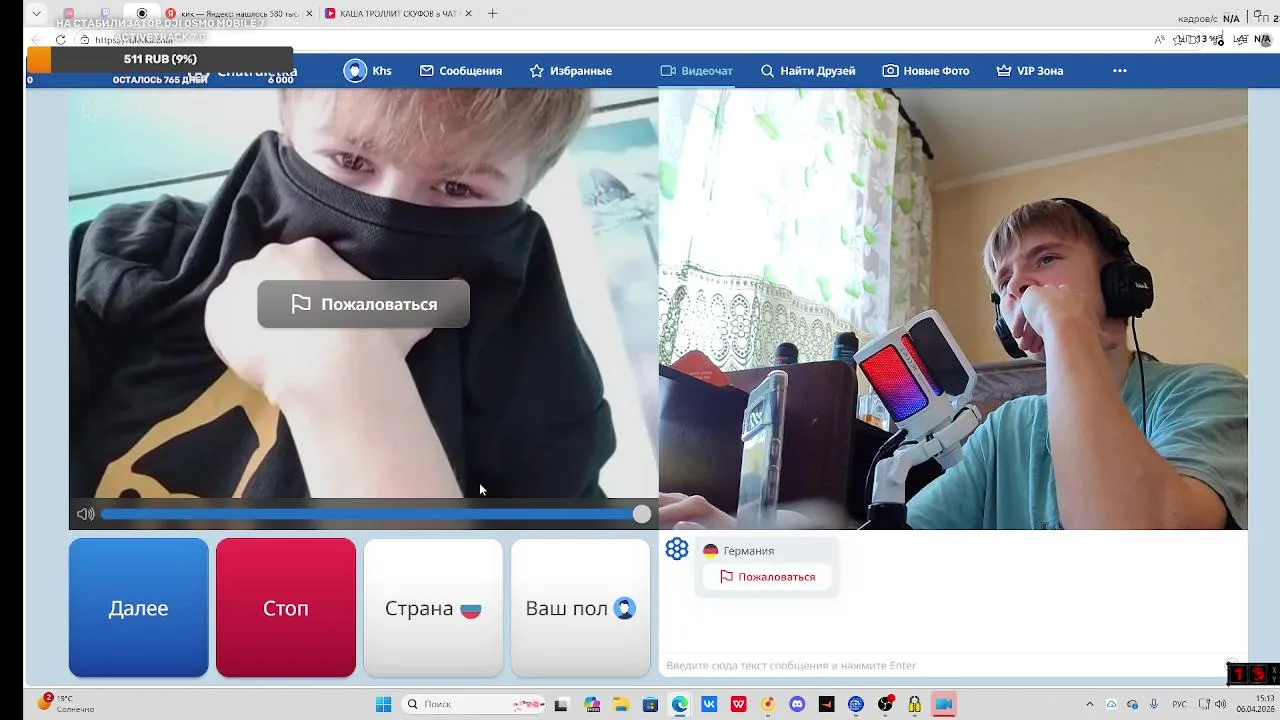Open VK app from the taskbar

(709, 704)
